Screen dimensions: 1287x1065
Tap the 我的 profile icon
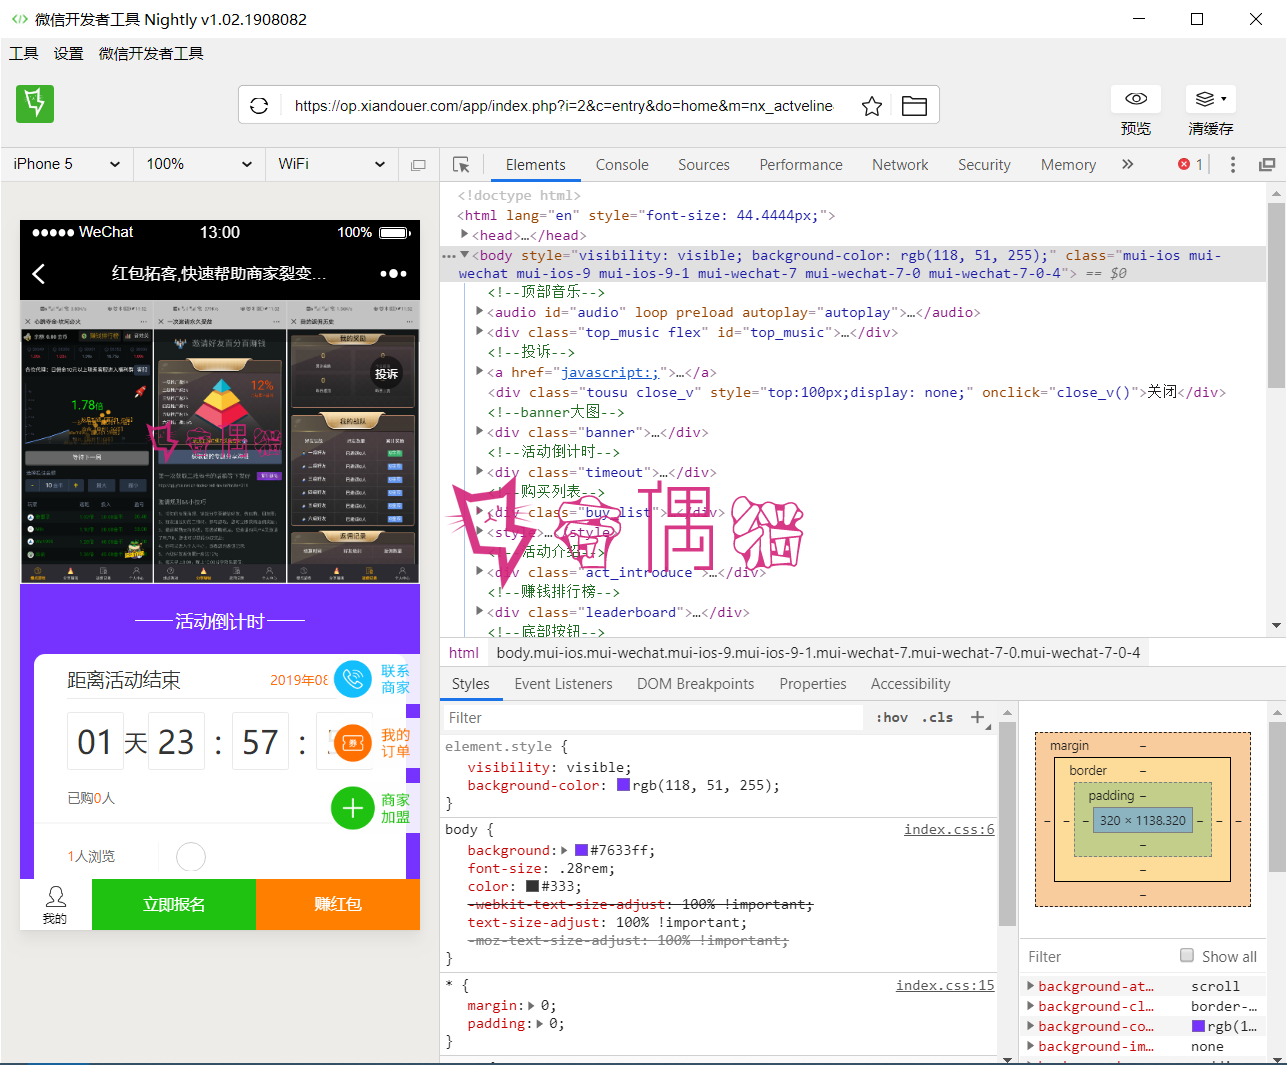[x=56, y=904]
